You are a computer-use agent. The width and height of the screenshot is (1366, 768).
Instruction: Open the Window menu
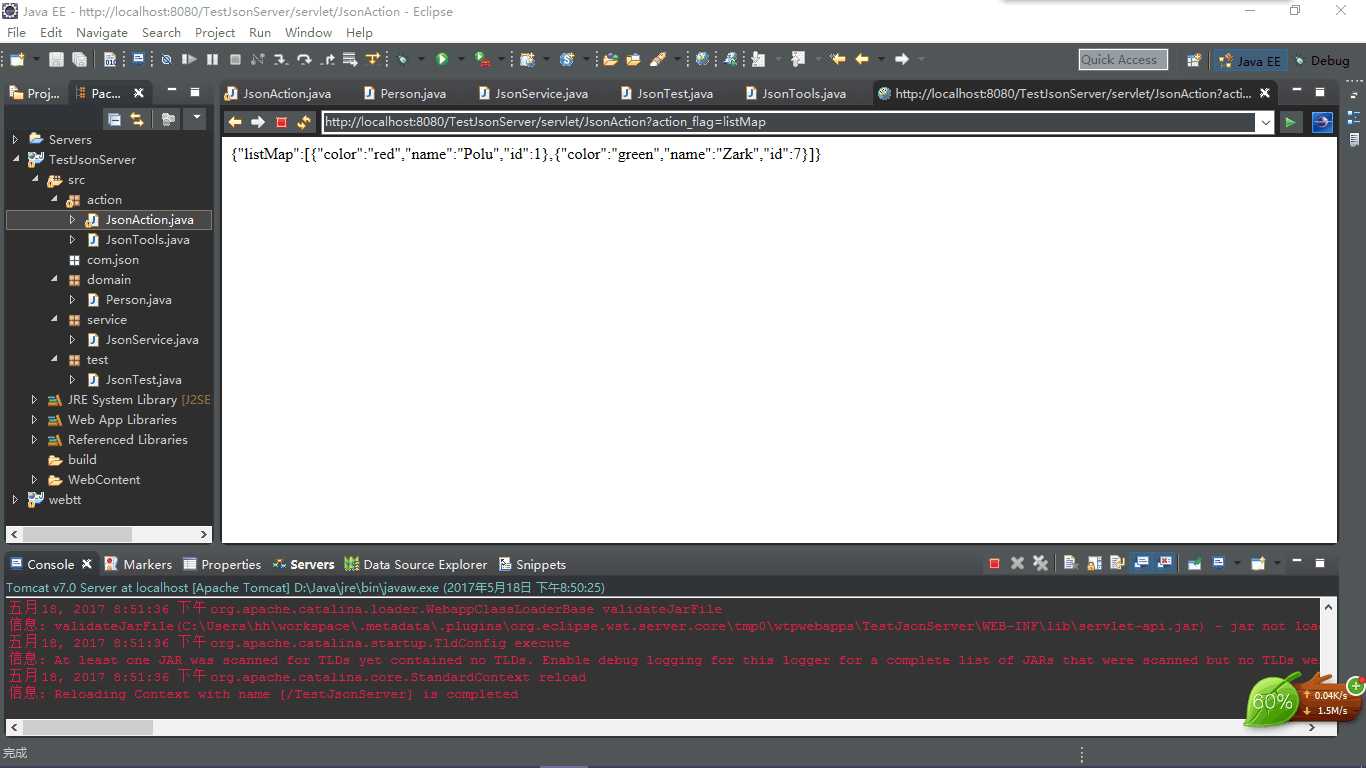[308, 33]
